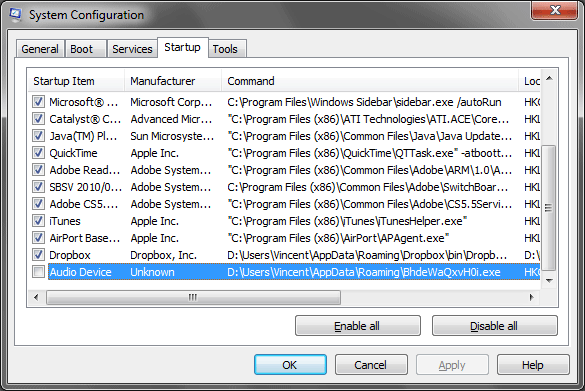
Task: Select the 'Adobe Read...' item name
Action: (x=85, y=170)
